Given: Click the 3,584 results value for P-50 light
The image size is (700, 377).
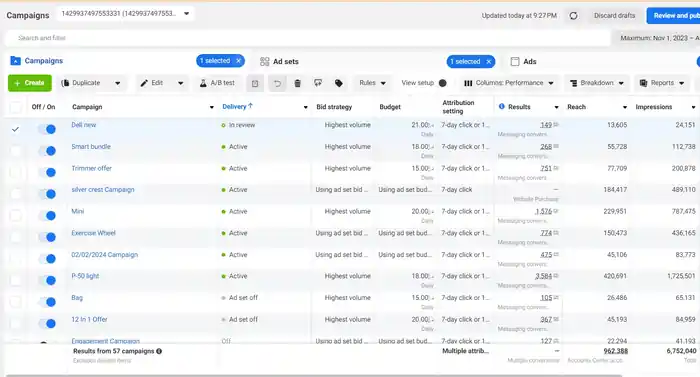Looking at the screenshot, I should coord(543,276).
